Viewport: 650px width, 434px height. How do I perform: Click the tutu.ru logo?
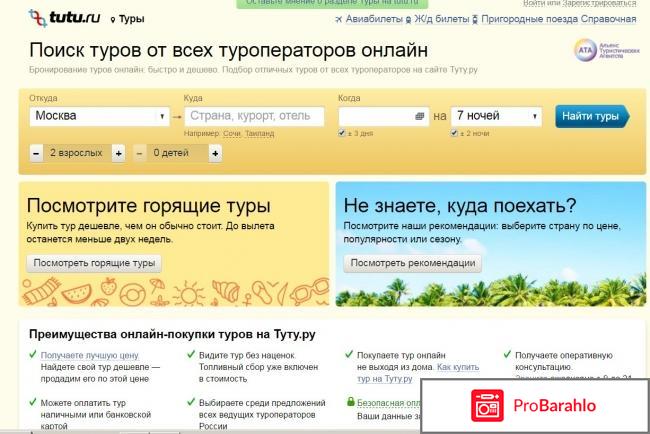(64, 18)
